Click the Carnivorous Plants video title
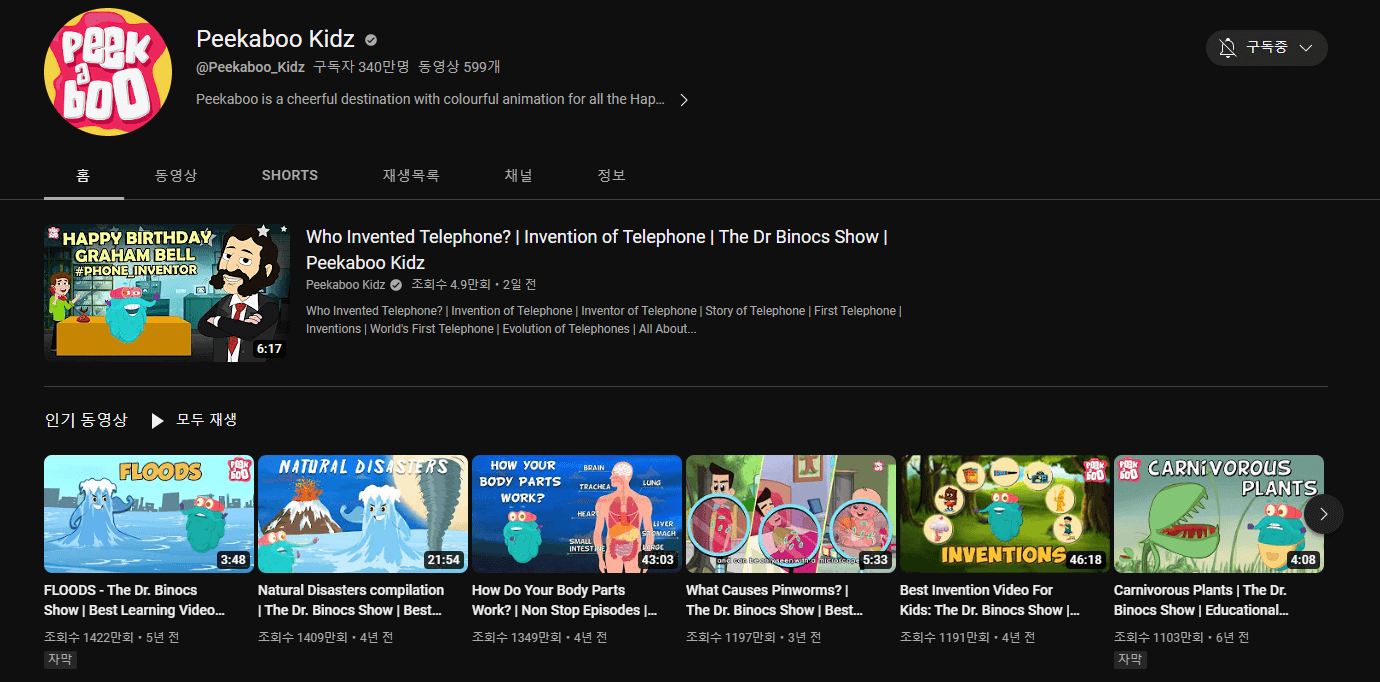 1202,600
